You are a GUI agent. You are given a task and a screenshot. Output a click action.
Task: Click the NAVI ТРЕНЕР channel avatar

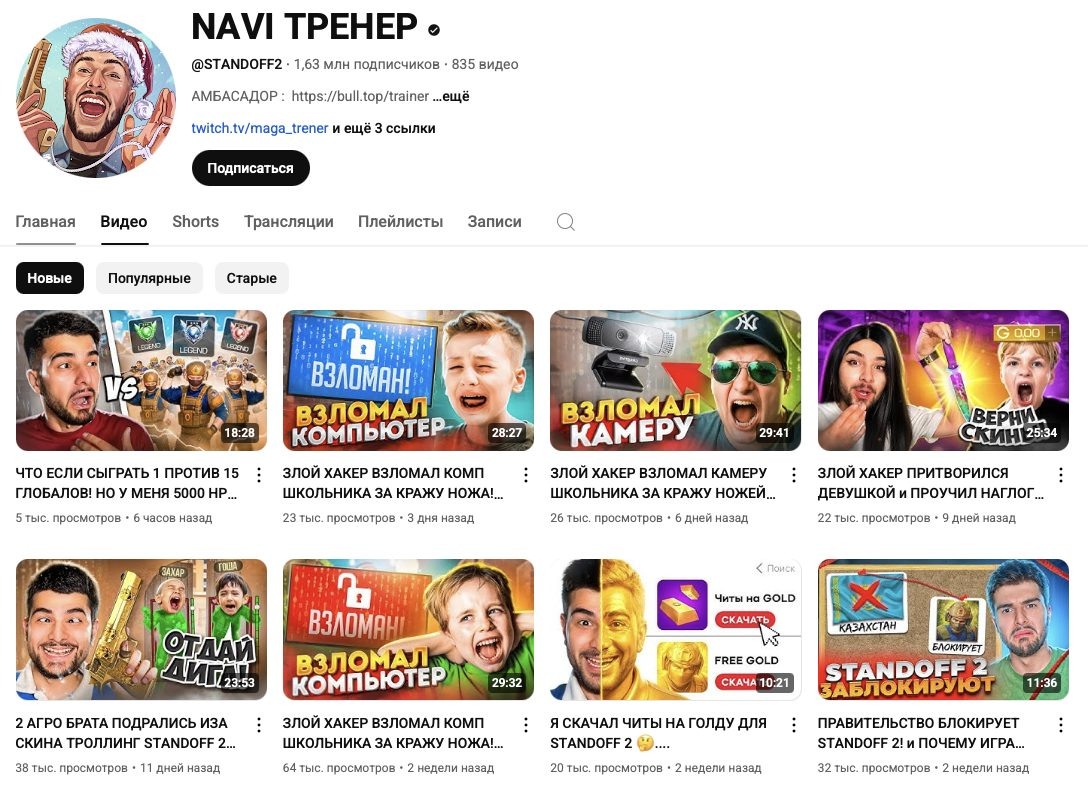(x=96, y=98)
